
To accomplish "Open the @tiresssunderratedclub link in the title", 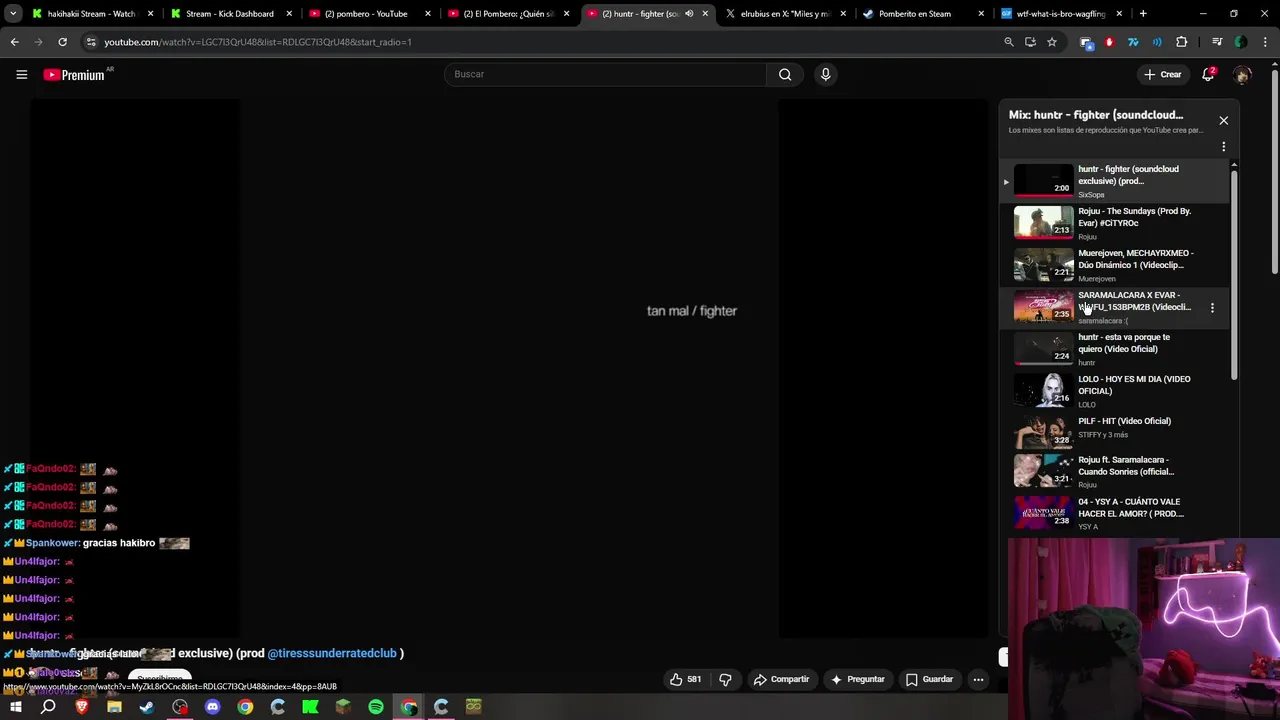I will [x=332, y=653].
